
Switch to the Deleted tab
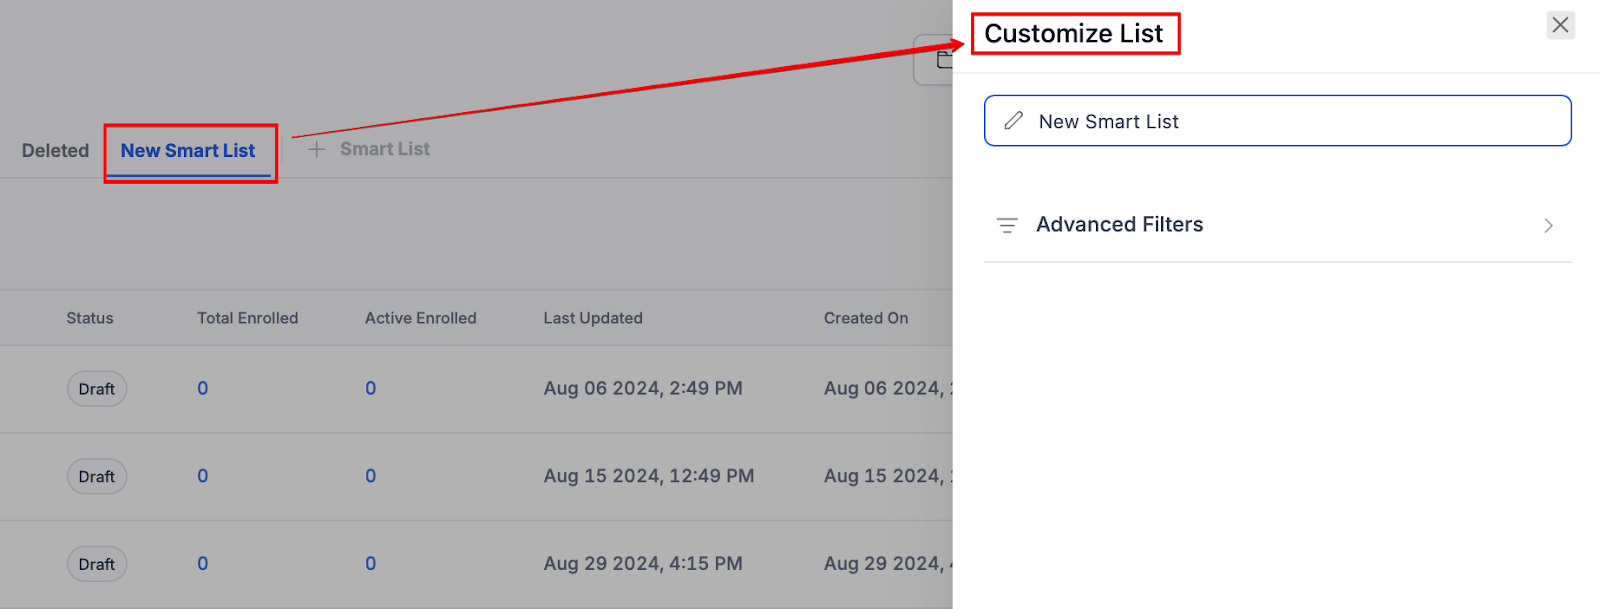55,150
